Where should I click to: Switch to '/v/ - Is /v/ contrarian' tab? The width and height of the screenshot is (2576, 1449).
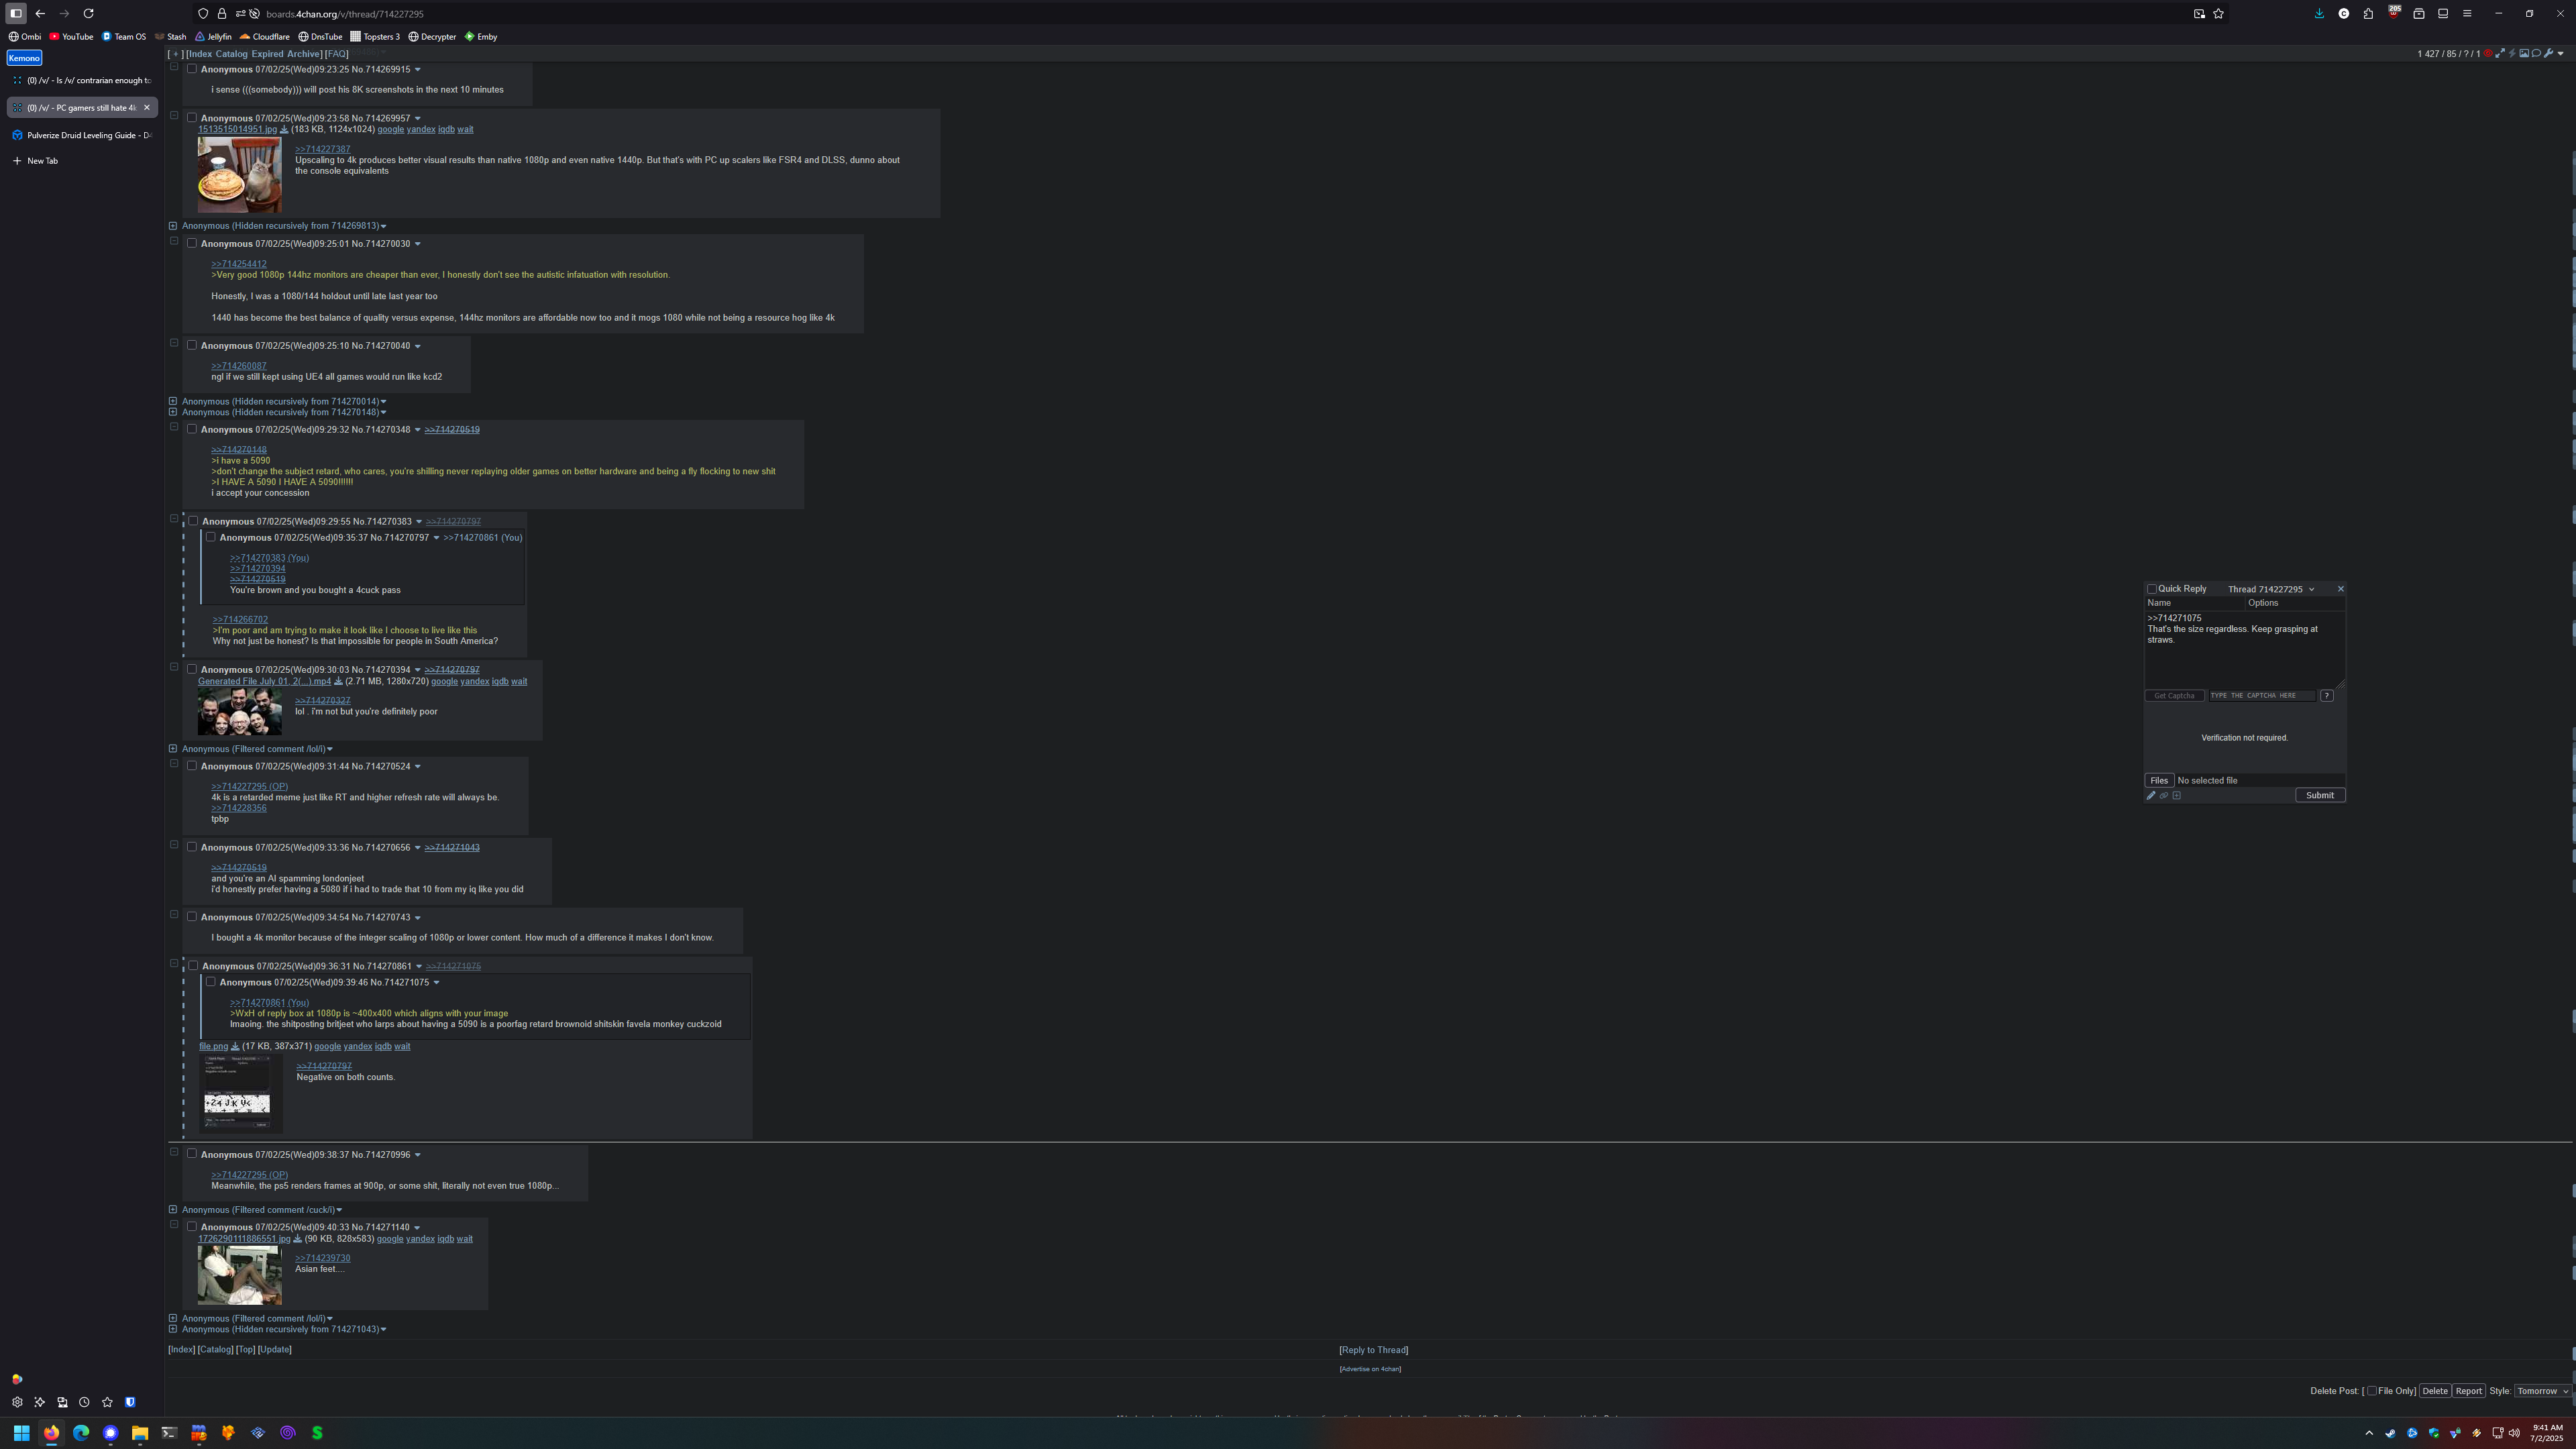(x=82, y=80)
